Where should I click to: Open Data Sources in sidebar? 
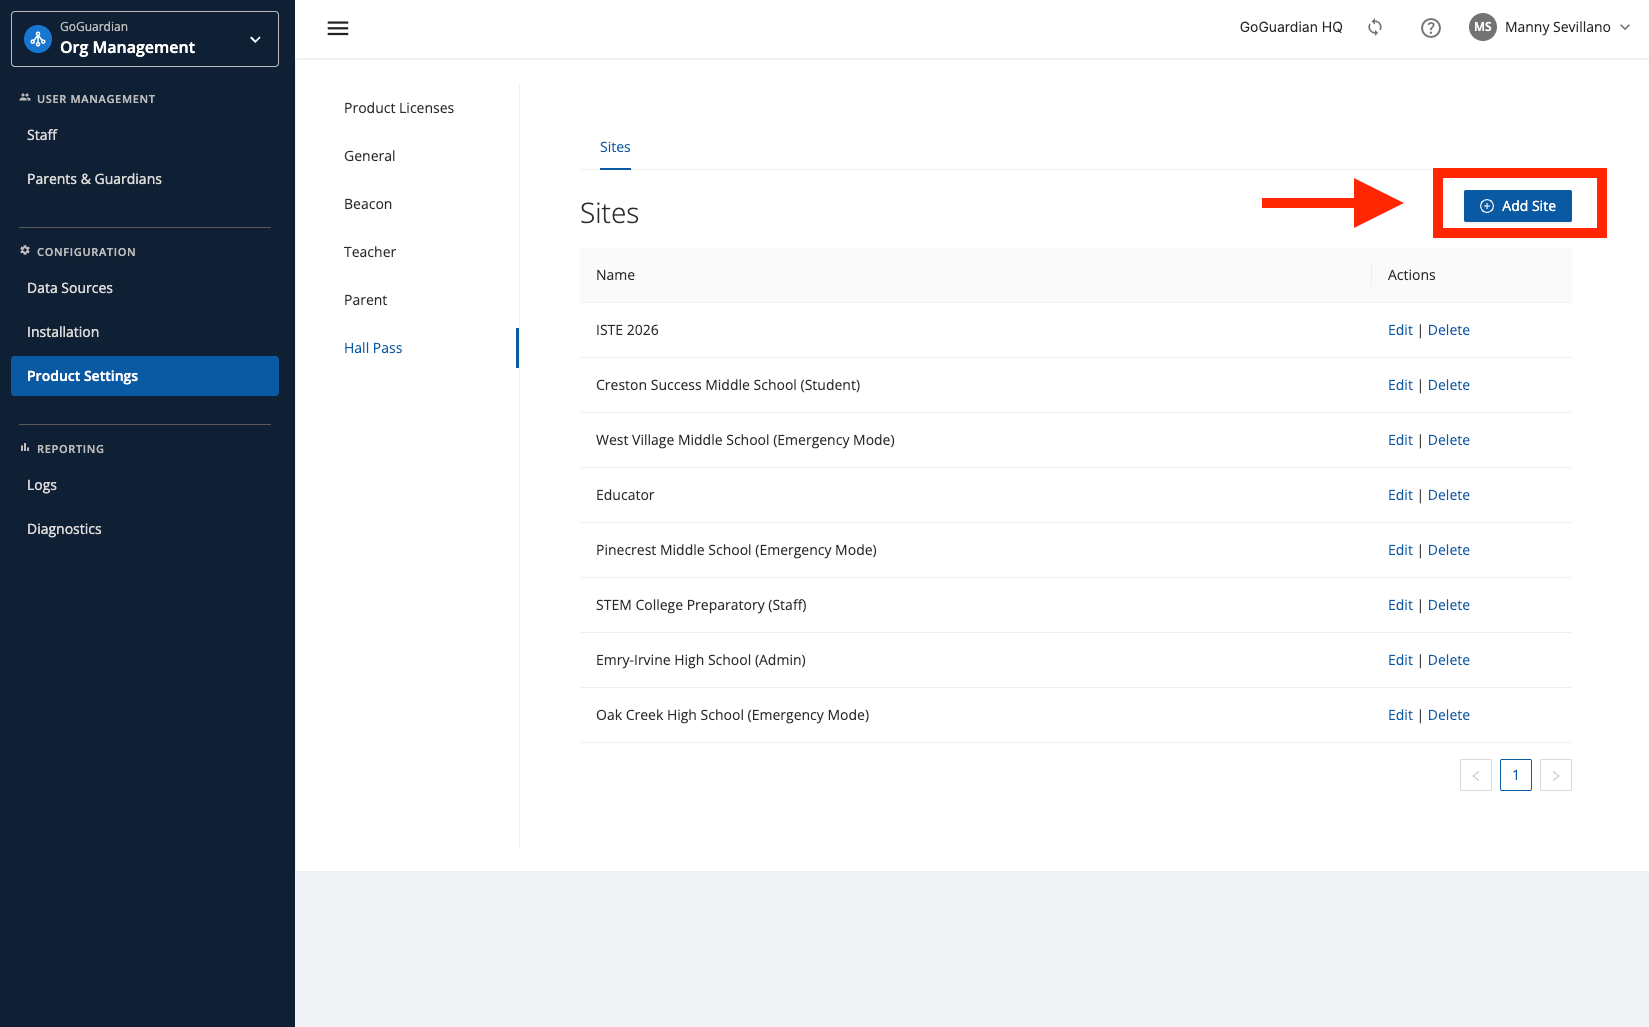click(70, 288)
